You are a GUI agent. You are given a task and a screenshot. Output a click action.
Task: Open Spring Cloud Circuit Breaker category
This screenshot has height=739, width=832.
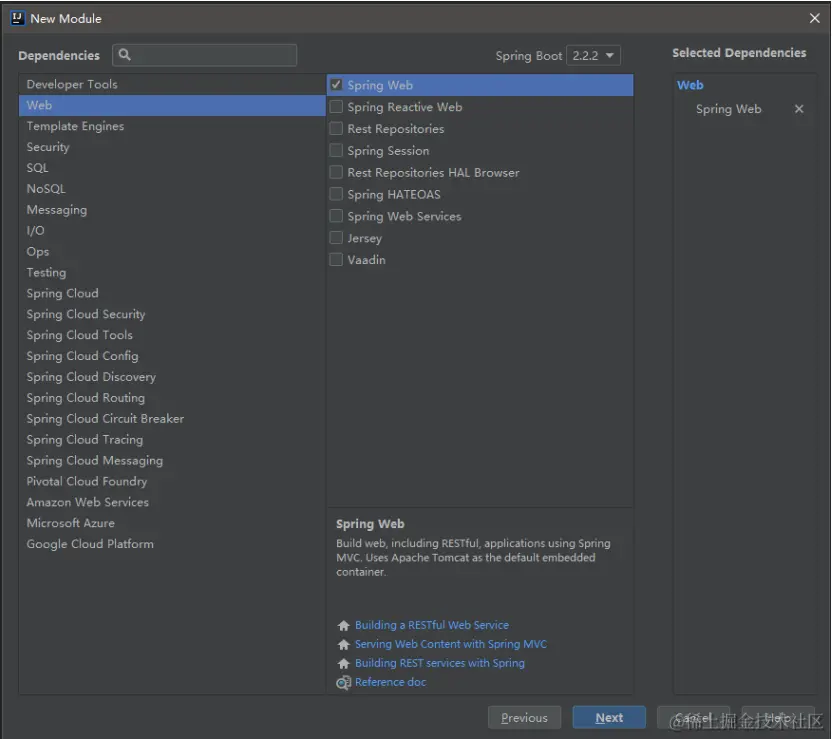click(172, 419)
